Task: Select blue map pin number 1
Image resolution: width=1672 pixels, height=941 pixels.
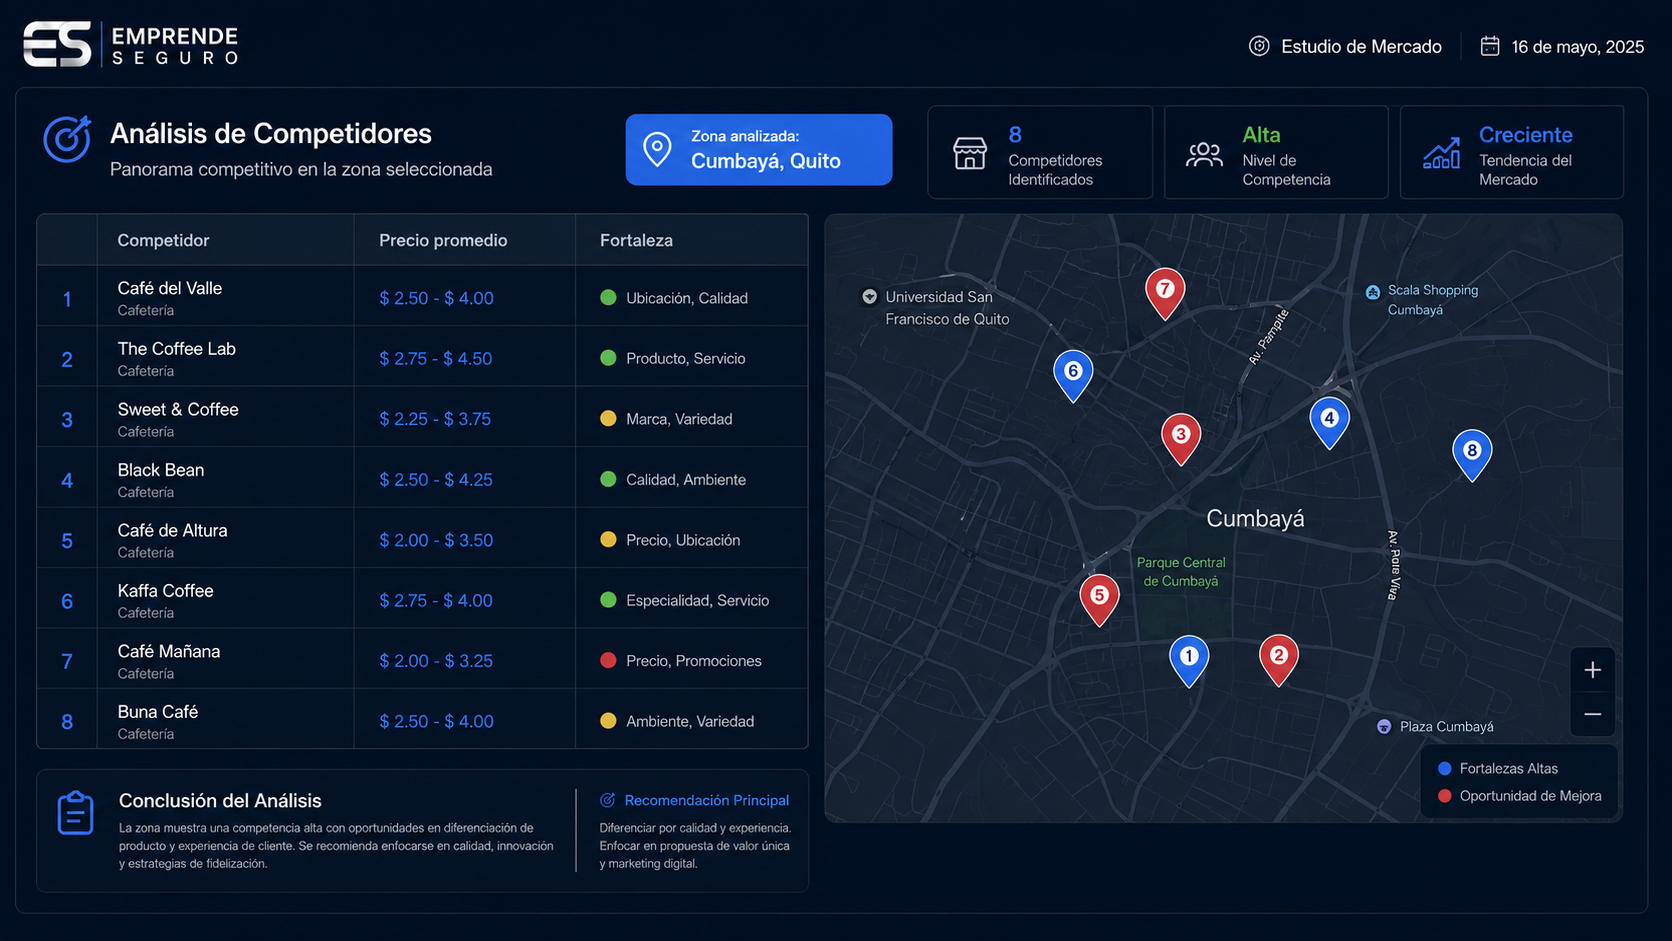Action: tap(1189, 661)
